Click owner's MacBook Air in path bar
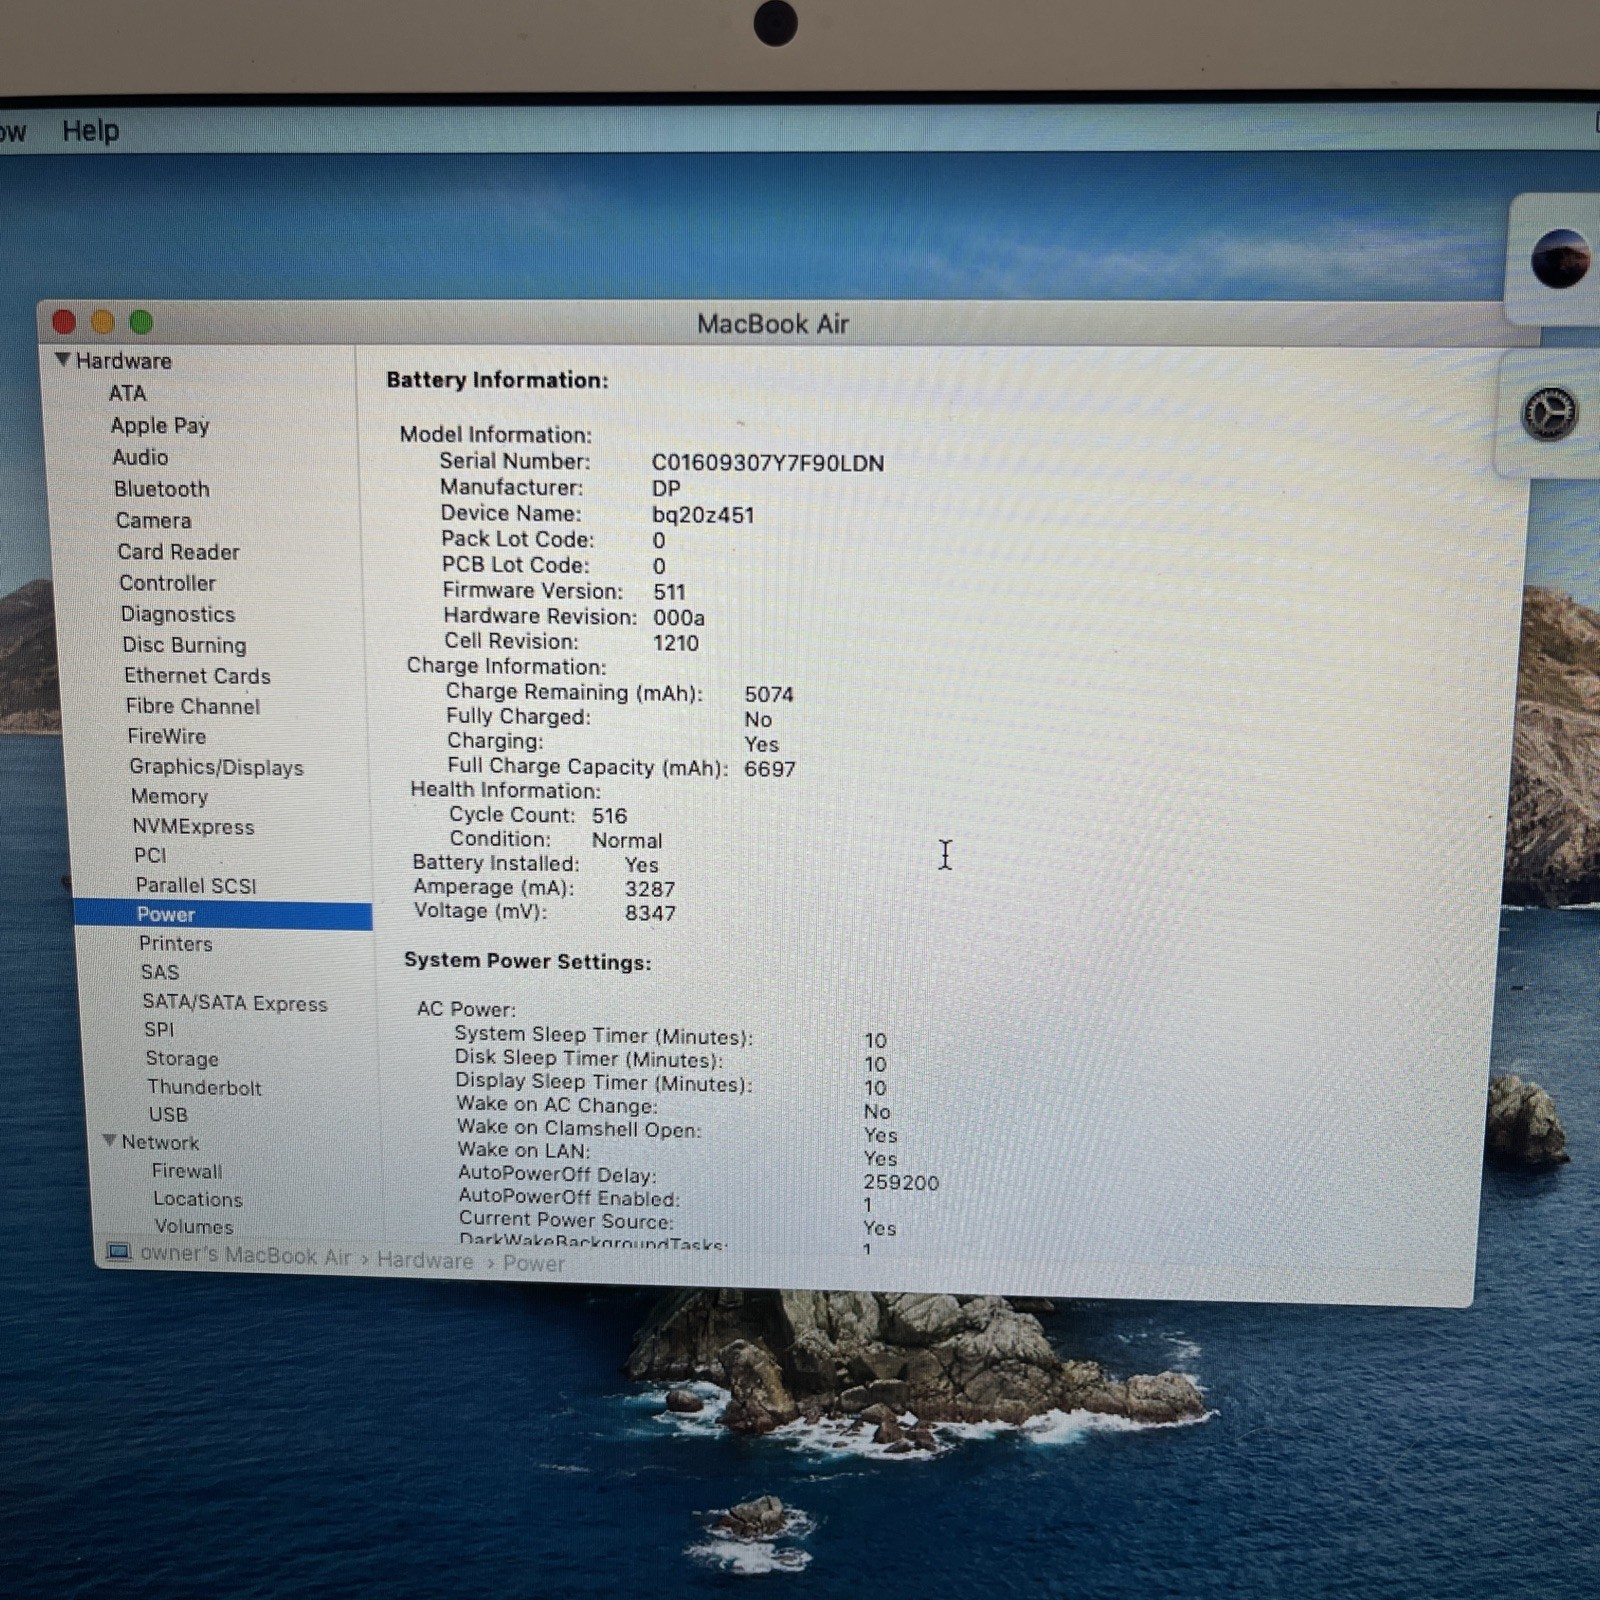 (x=245, y=1255)
